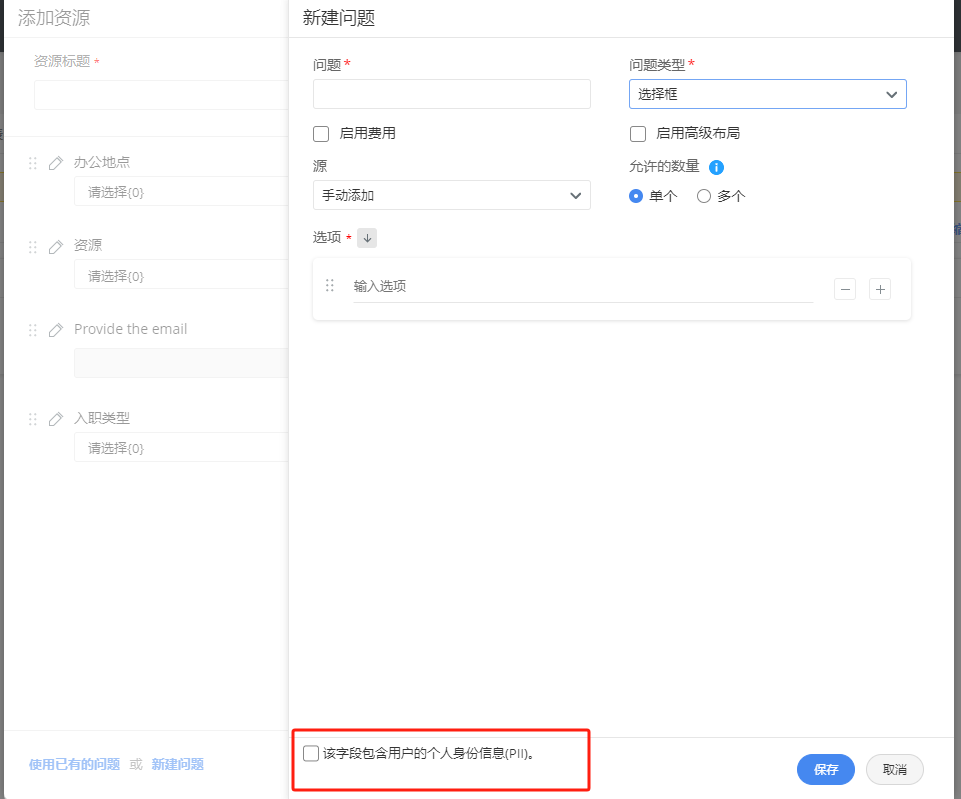Click the edit pencil beside 入职类型
Screen dimensions: 961x799
pos(56,419)
